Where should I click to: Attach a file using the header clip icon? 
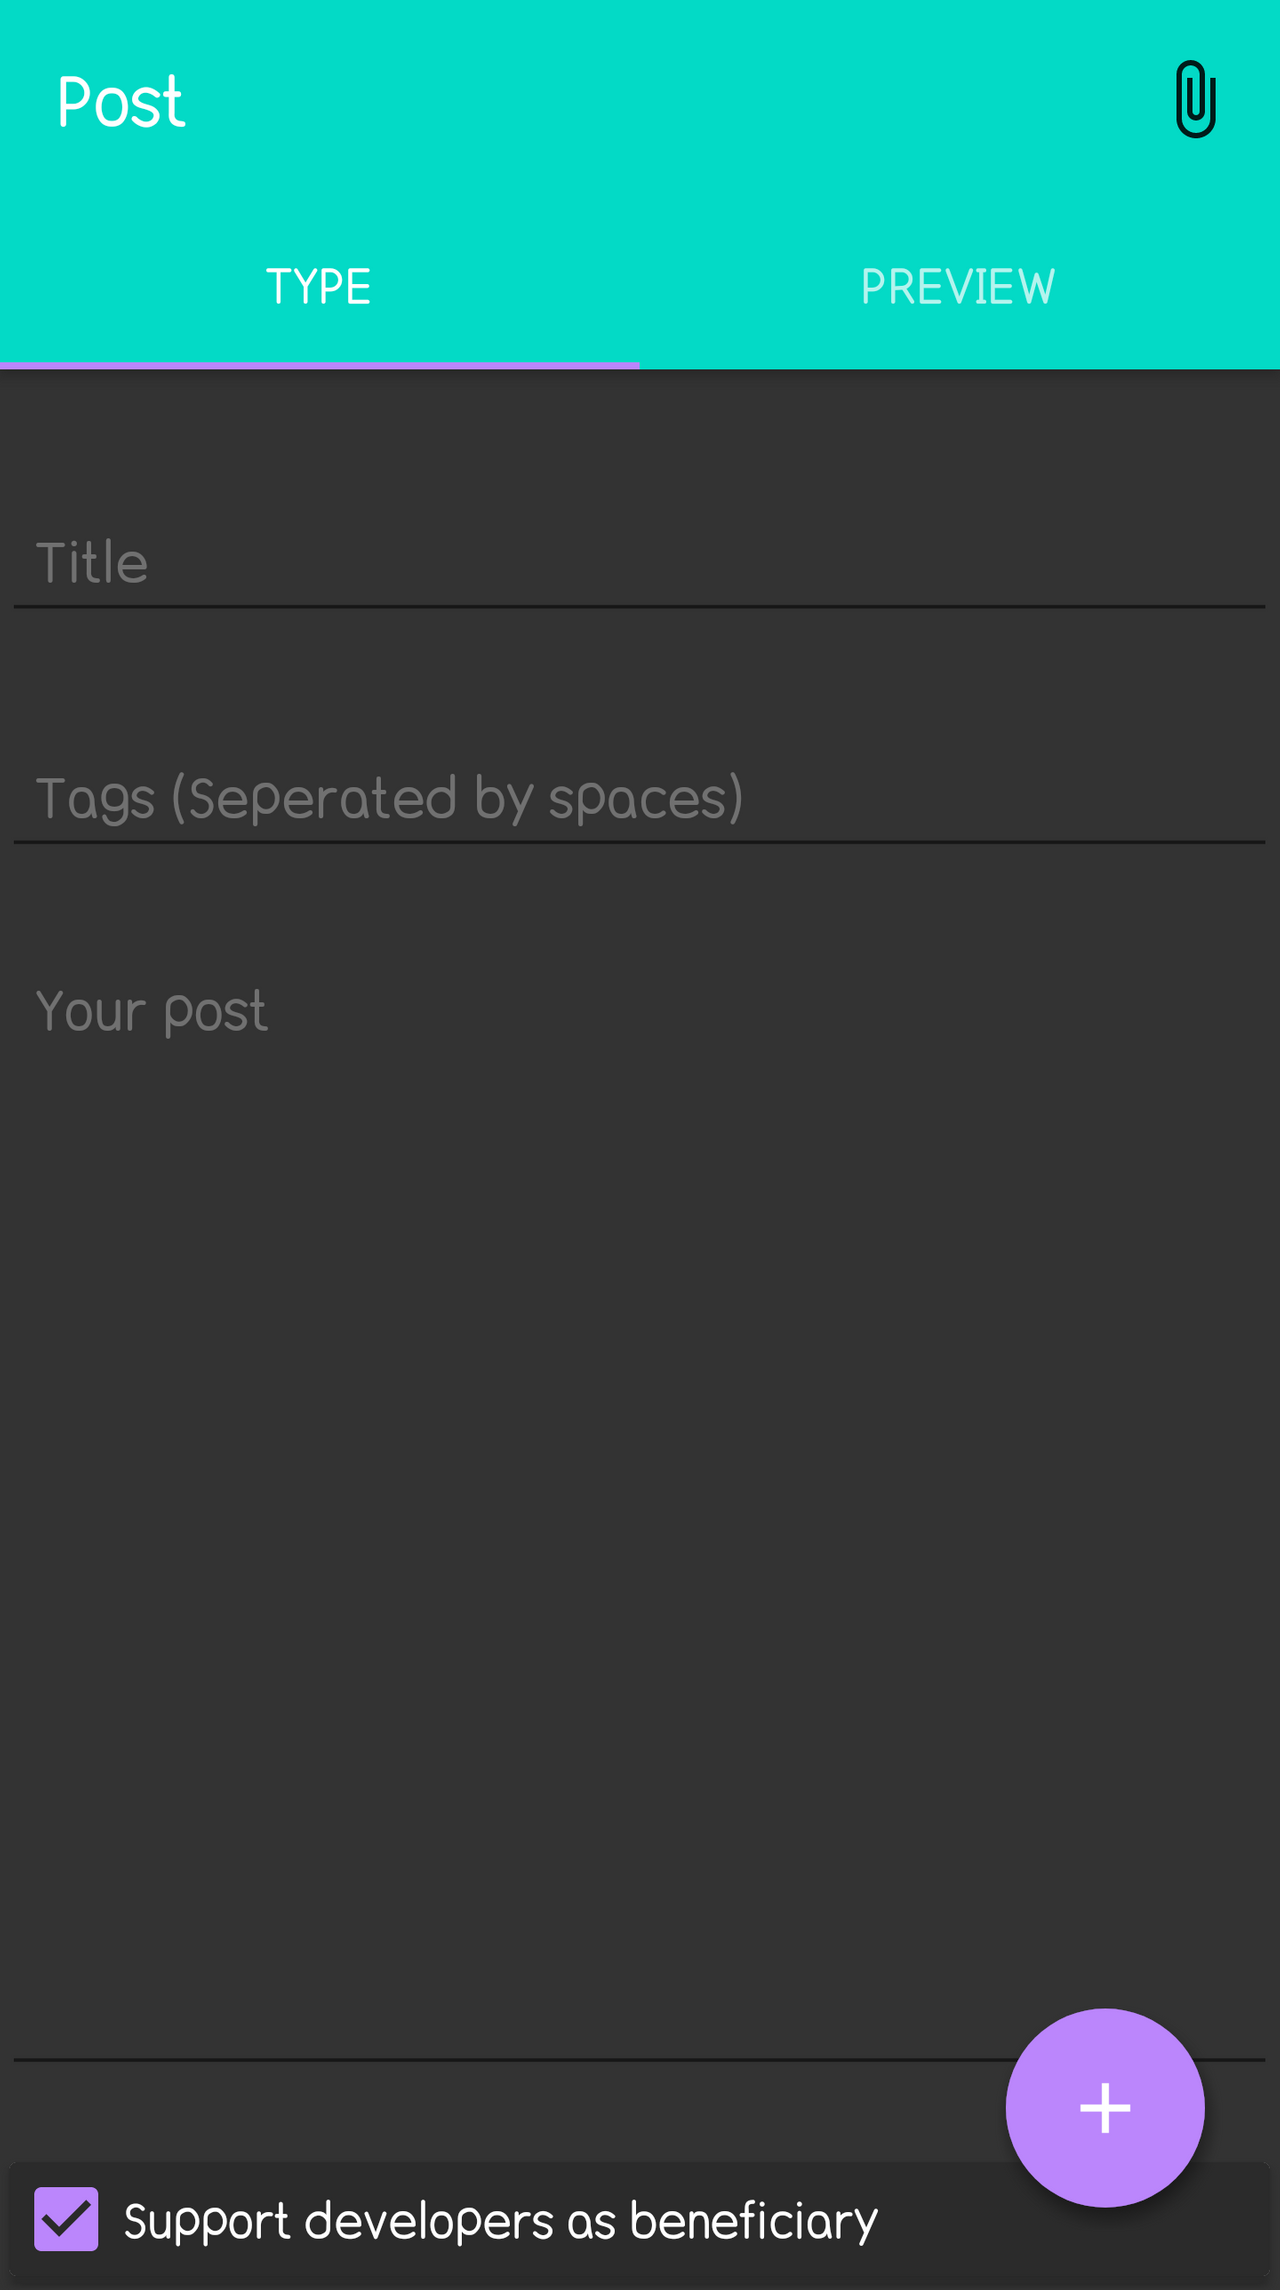(1195, 100)
